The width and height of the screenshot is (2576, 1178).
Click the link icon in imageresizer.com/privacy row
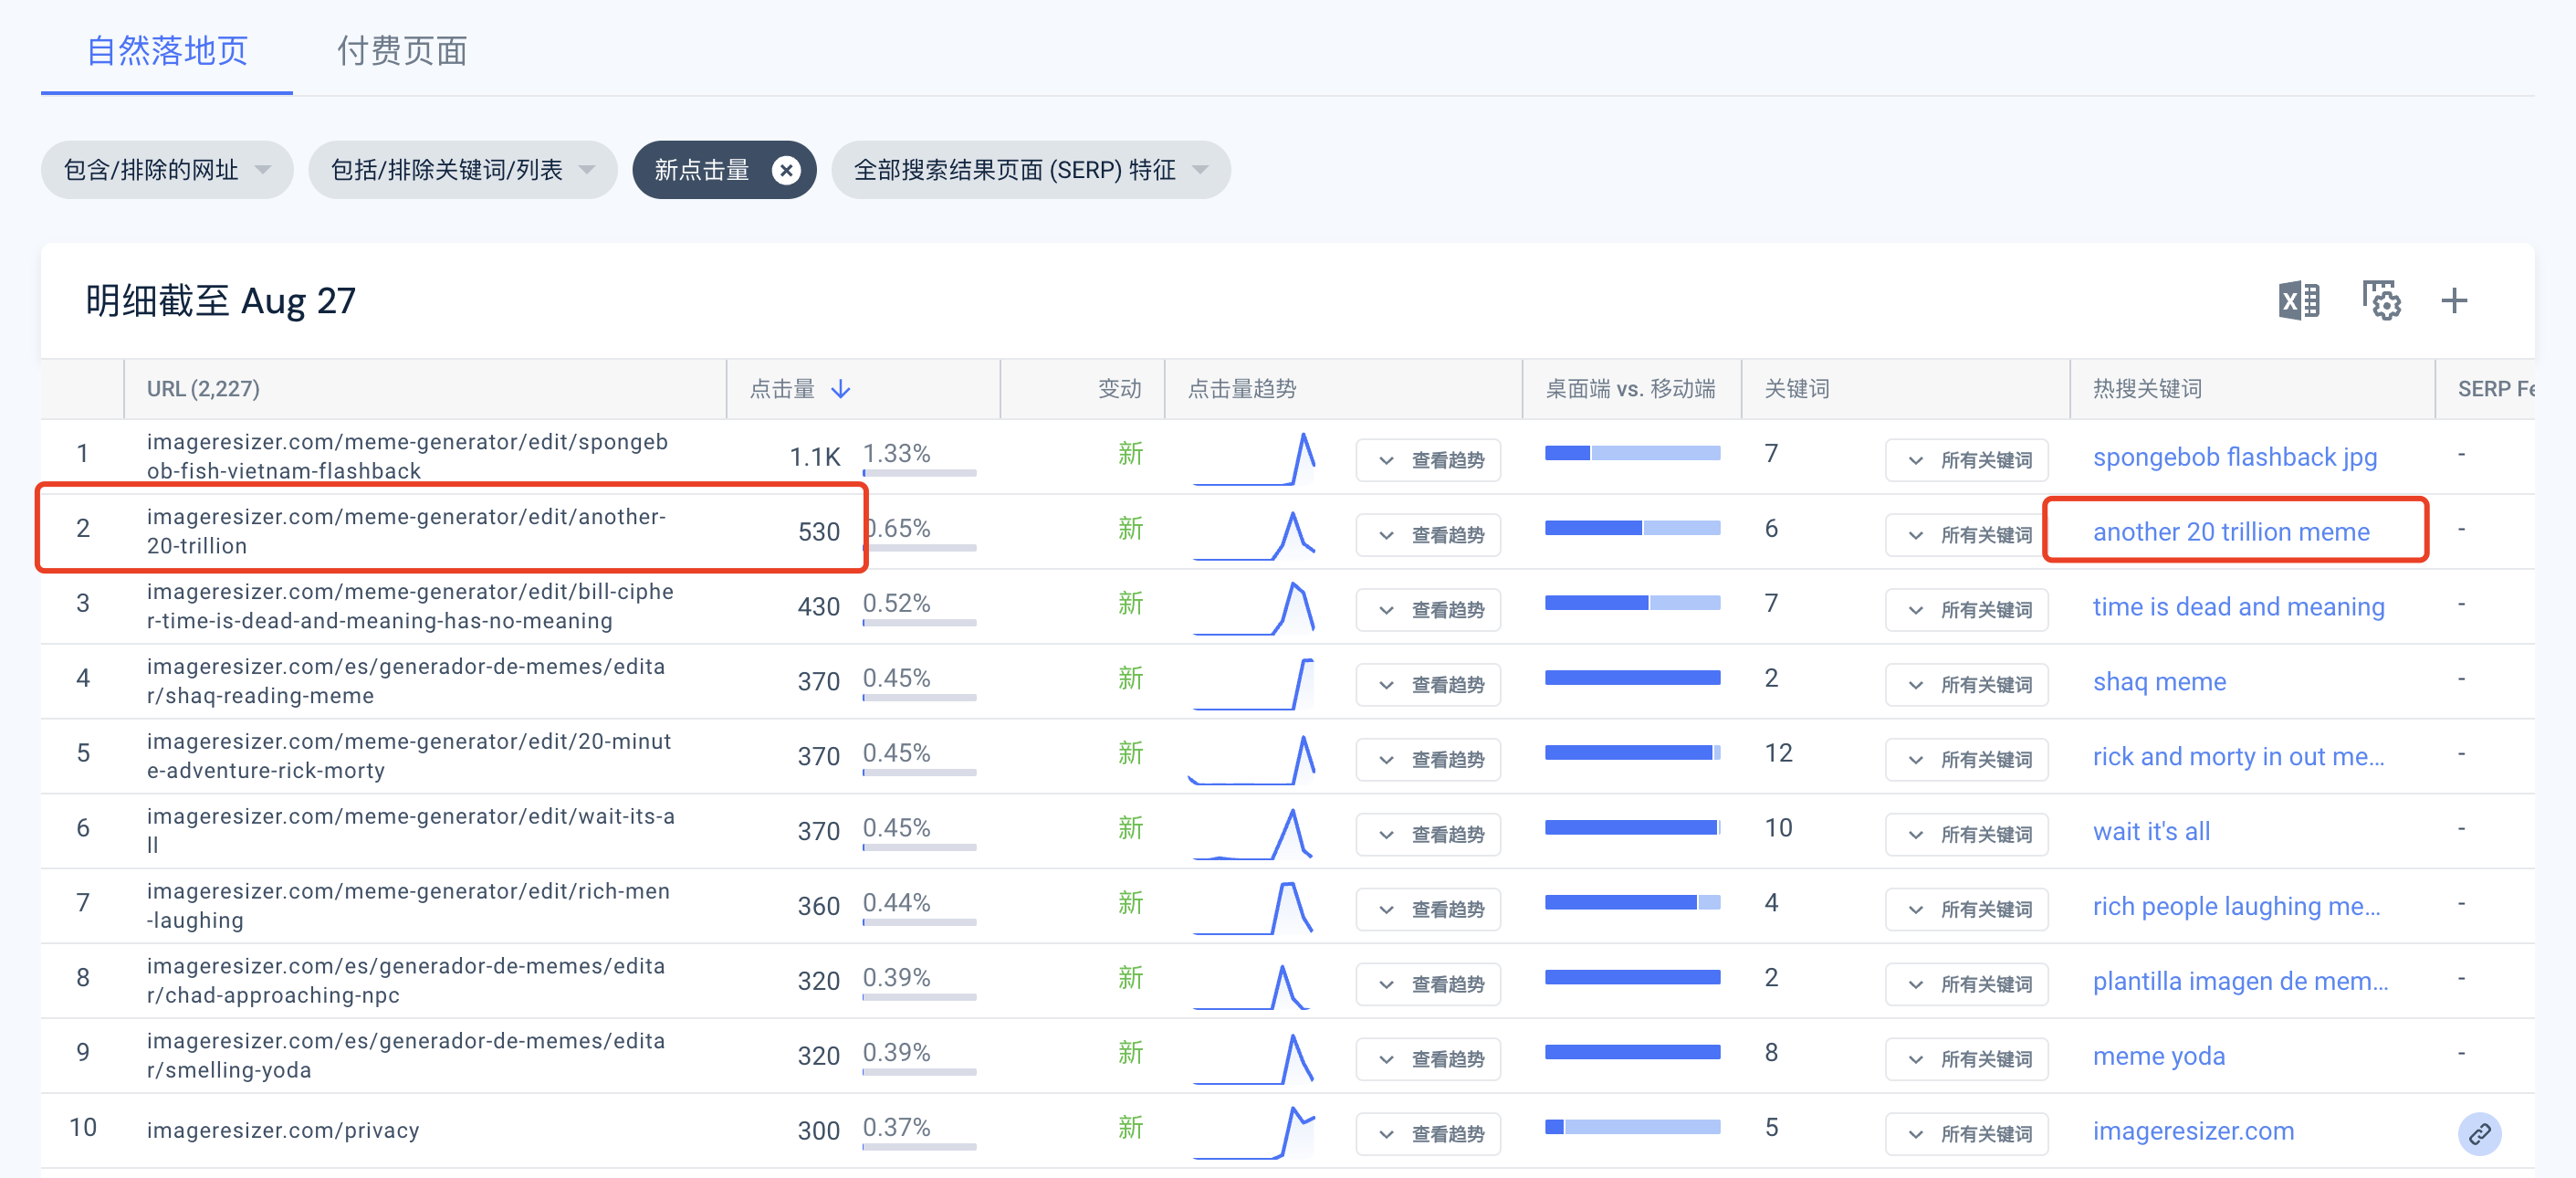2479,1133
